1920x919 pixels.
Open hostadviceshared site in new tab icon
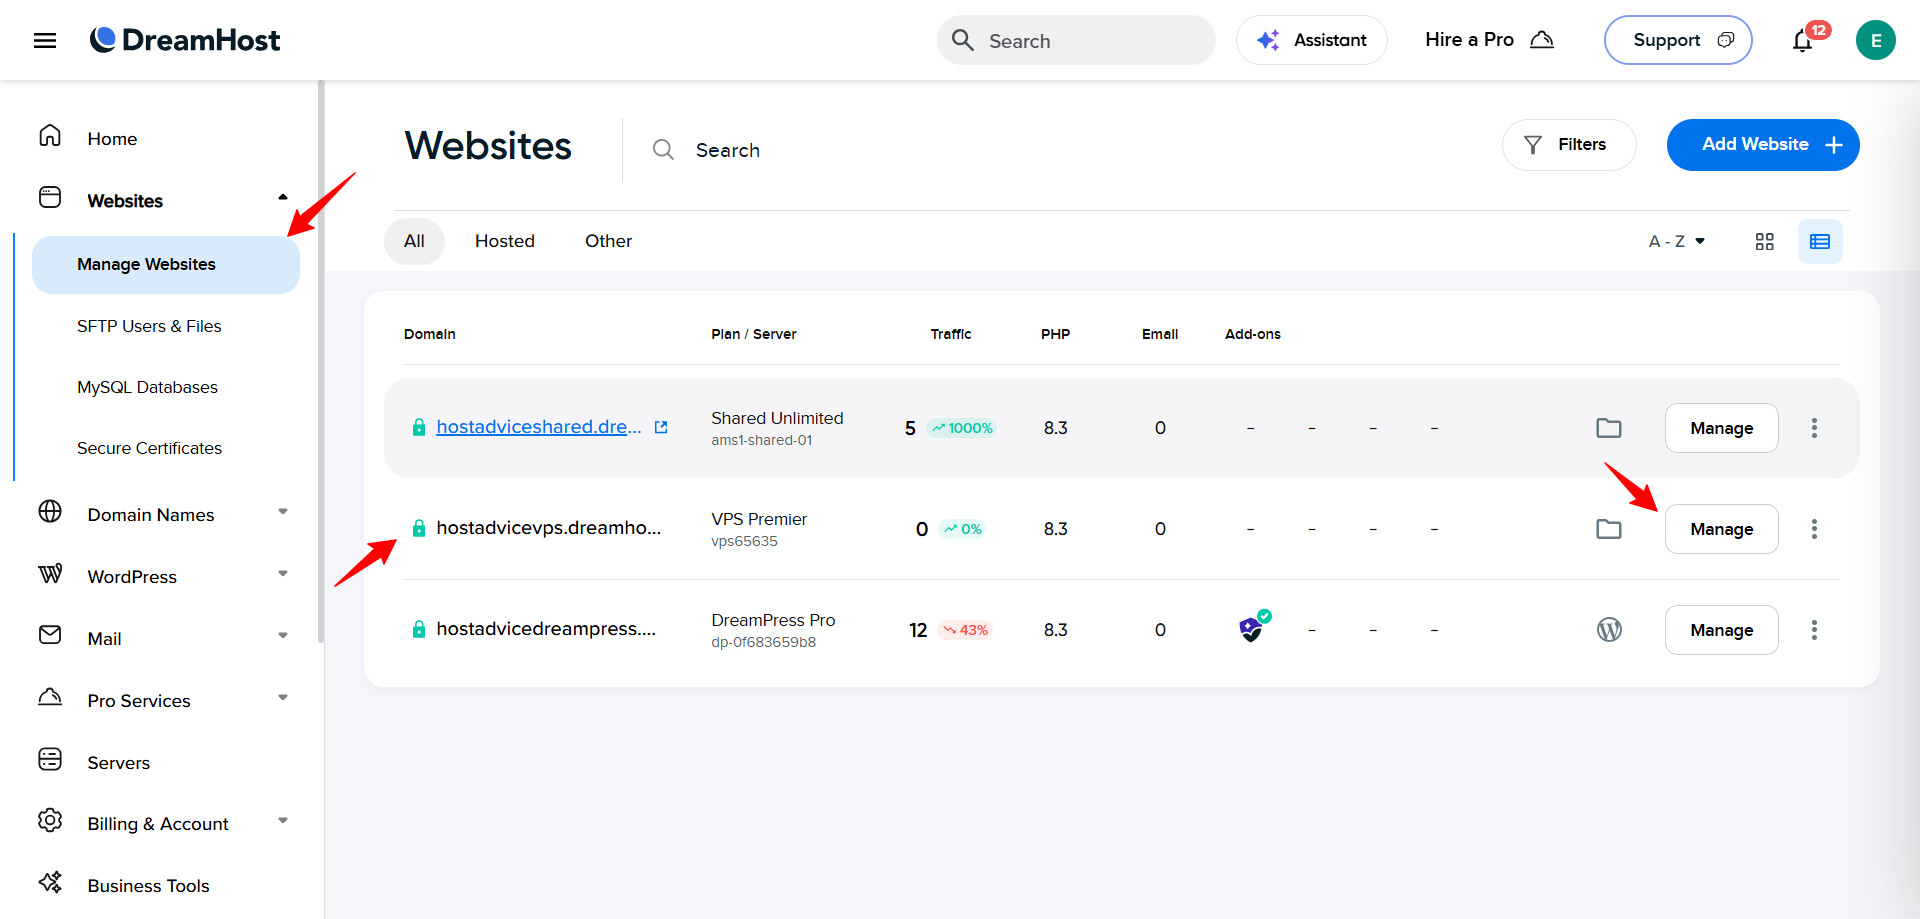click(x=661, y=427)
